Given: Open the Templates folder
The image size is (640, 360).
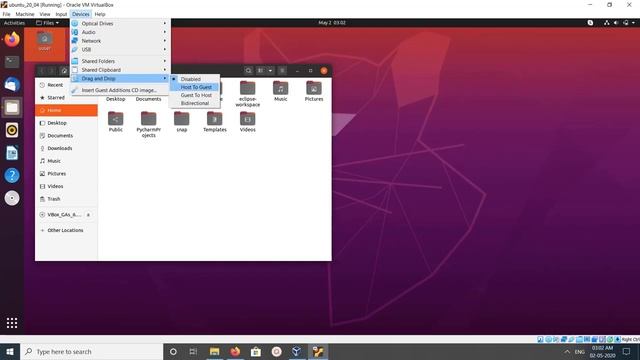Looking at the screenshot, I should pos(215,122).
